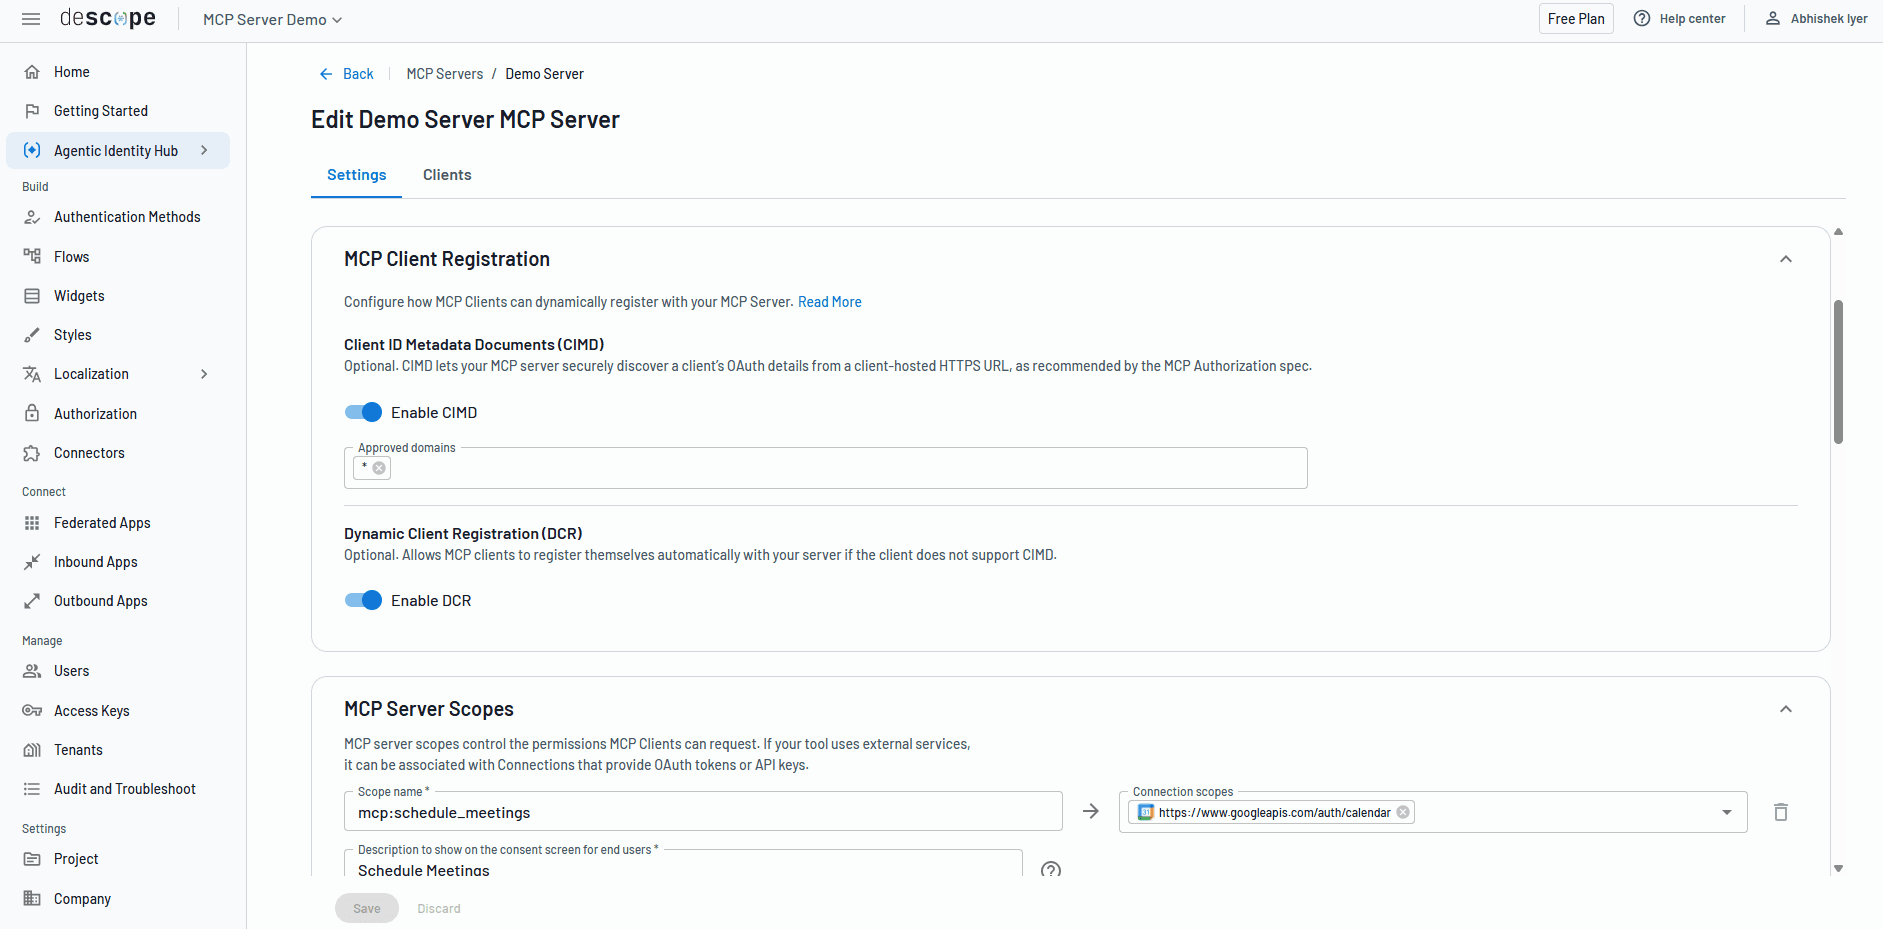Viewport: 1883px width, 929px height.
Task: Open the Widgets section
Action: pyautogui.click(x=79, y=295)
